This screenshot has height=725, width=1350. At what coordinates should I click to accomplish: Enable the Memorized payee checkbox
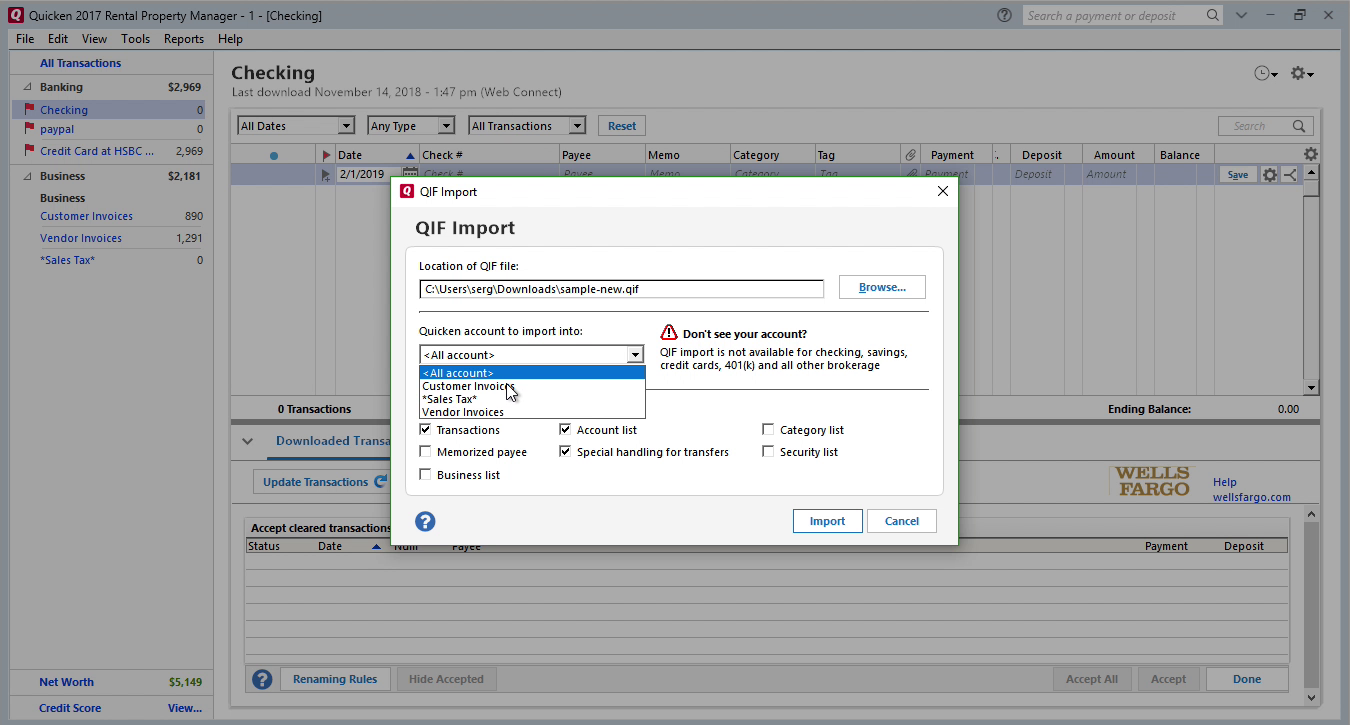point(425,452)
